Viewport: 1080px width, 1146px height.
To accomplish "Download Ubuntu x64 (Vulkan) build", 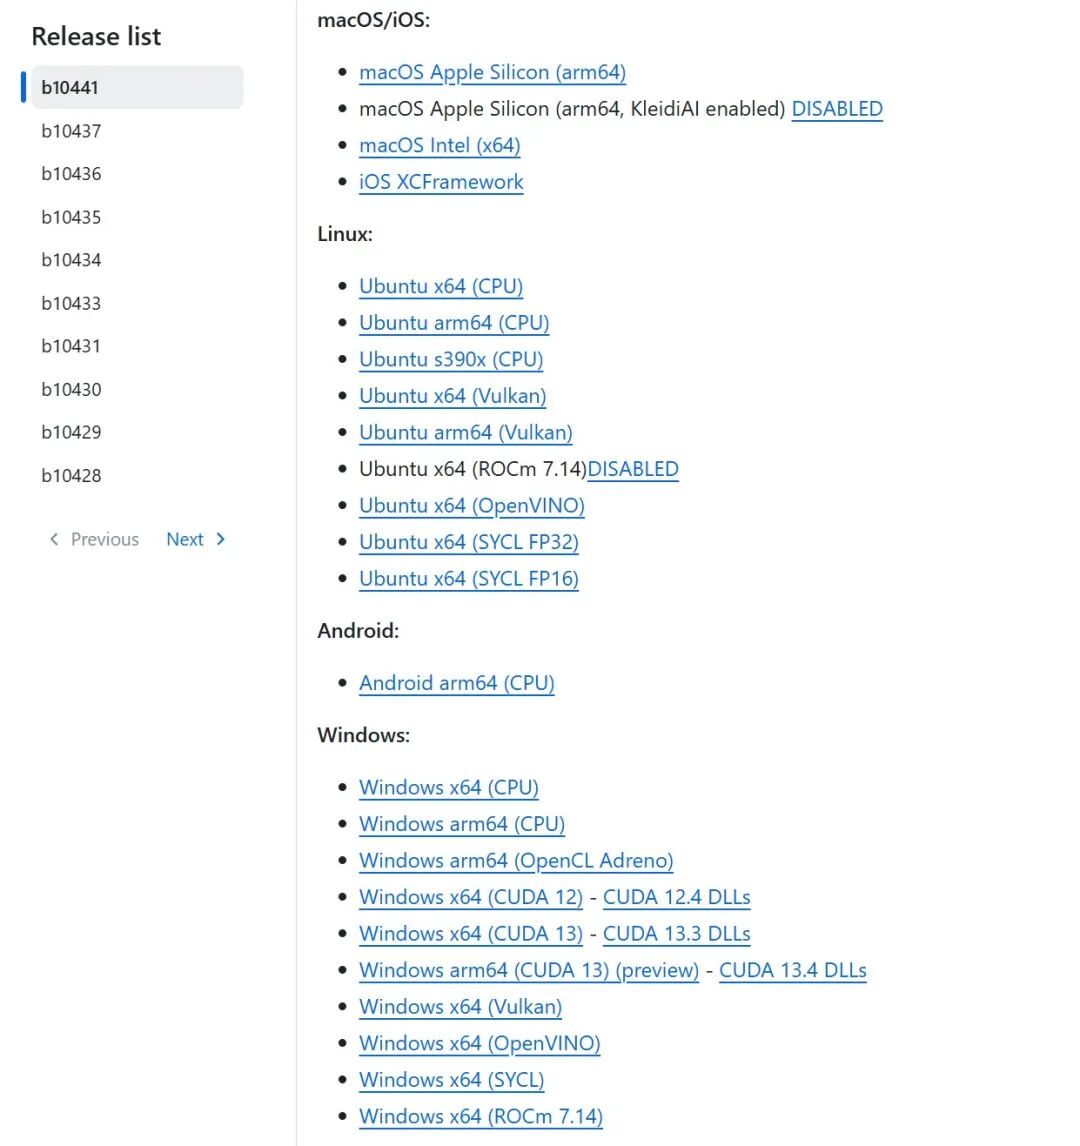I will click(x=452, y=396).
